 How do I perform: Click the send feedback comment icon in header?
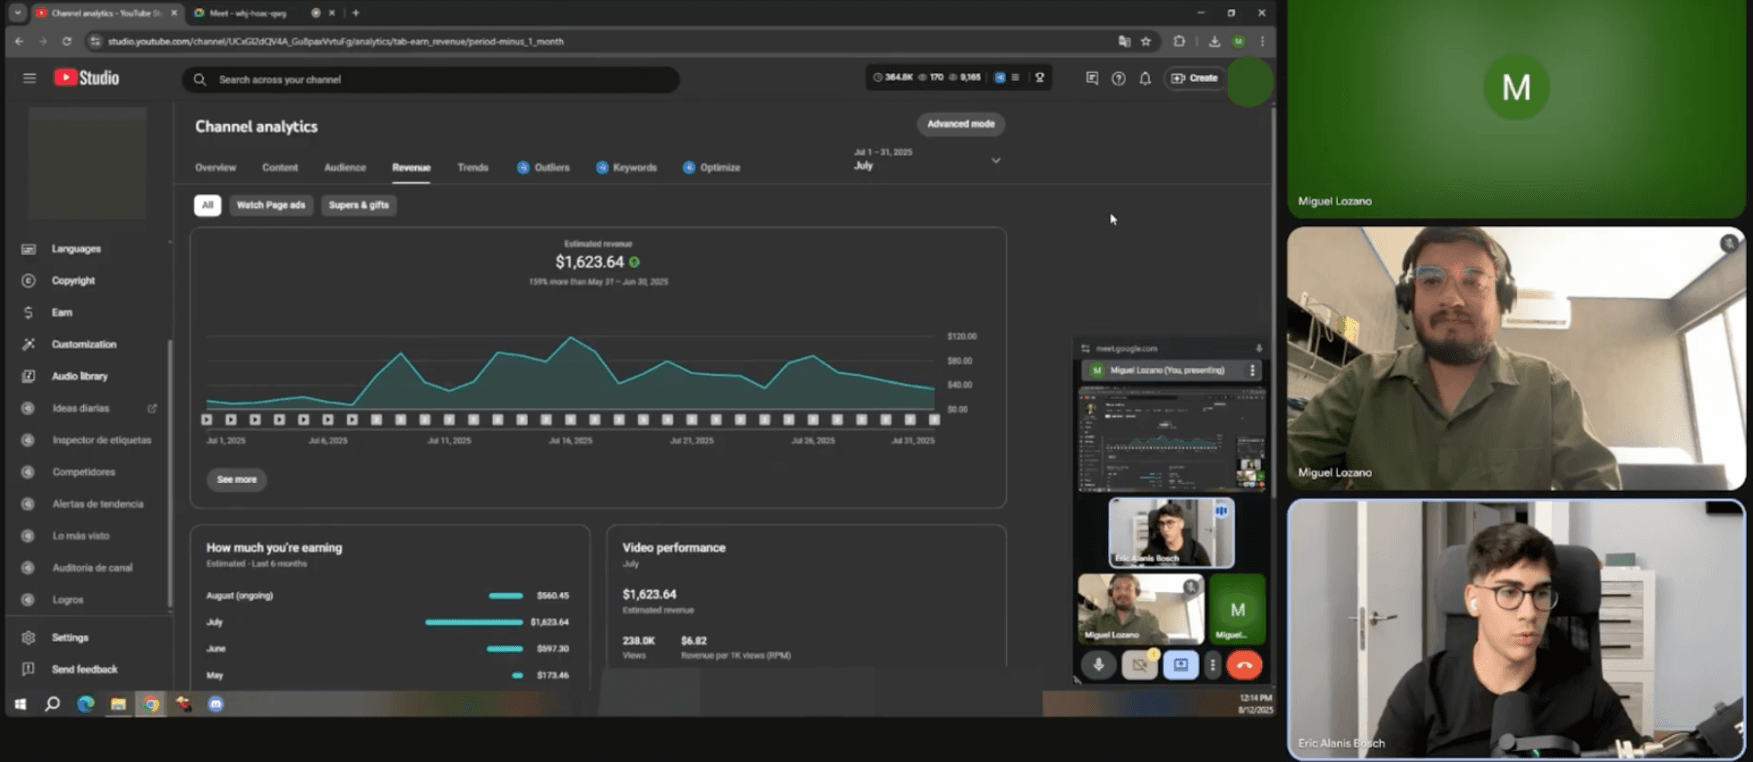[x=1092, y=79]
